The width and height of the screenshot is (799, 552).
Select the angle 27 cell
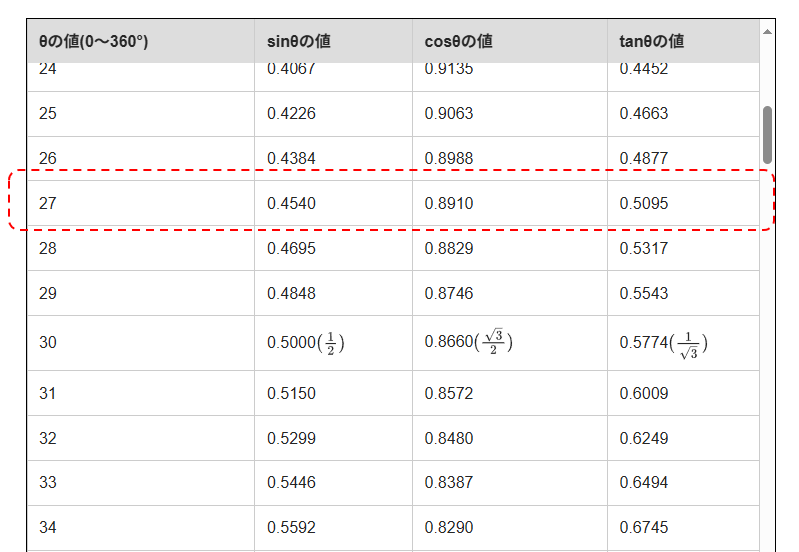point(48,203)
